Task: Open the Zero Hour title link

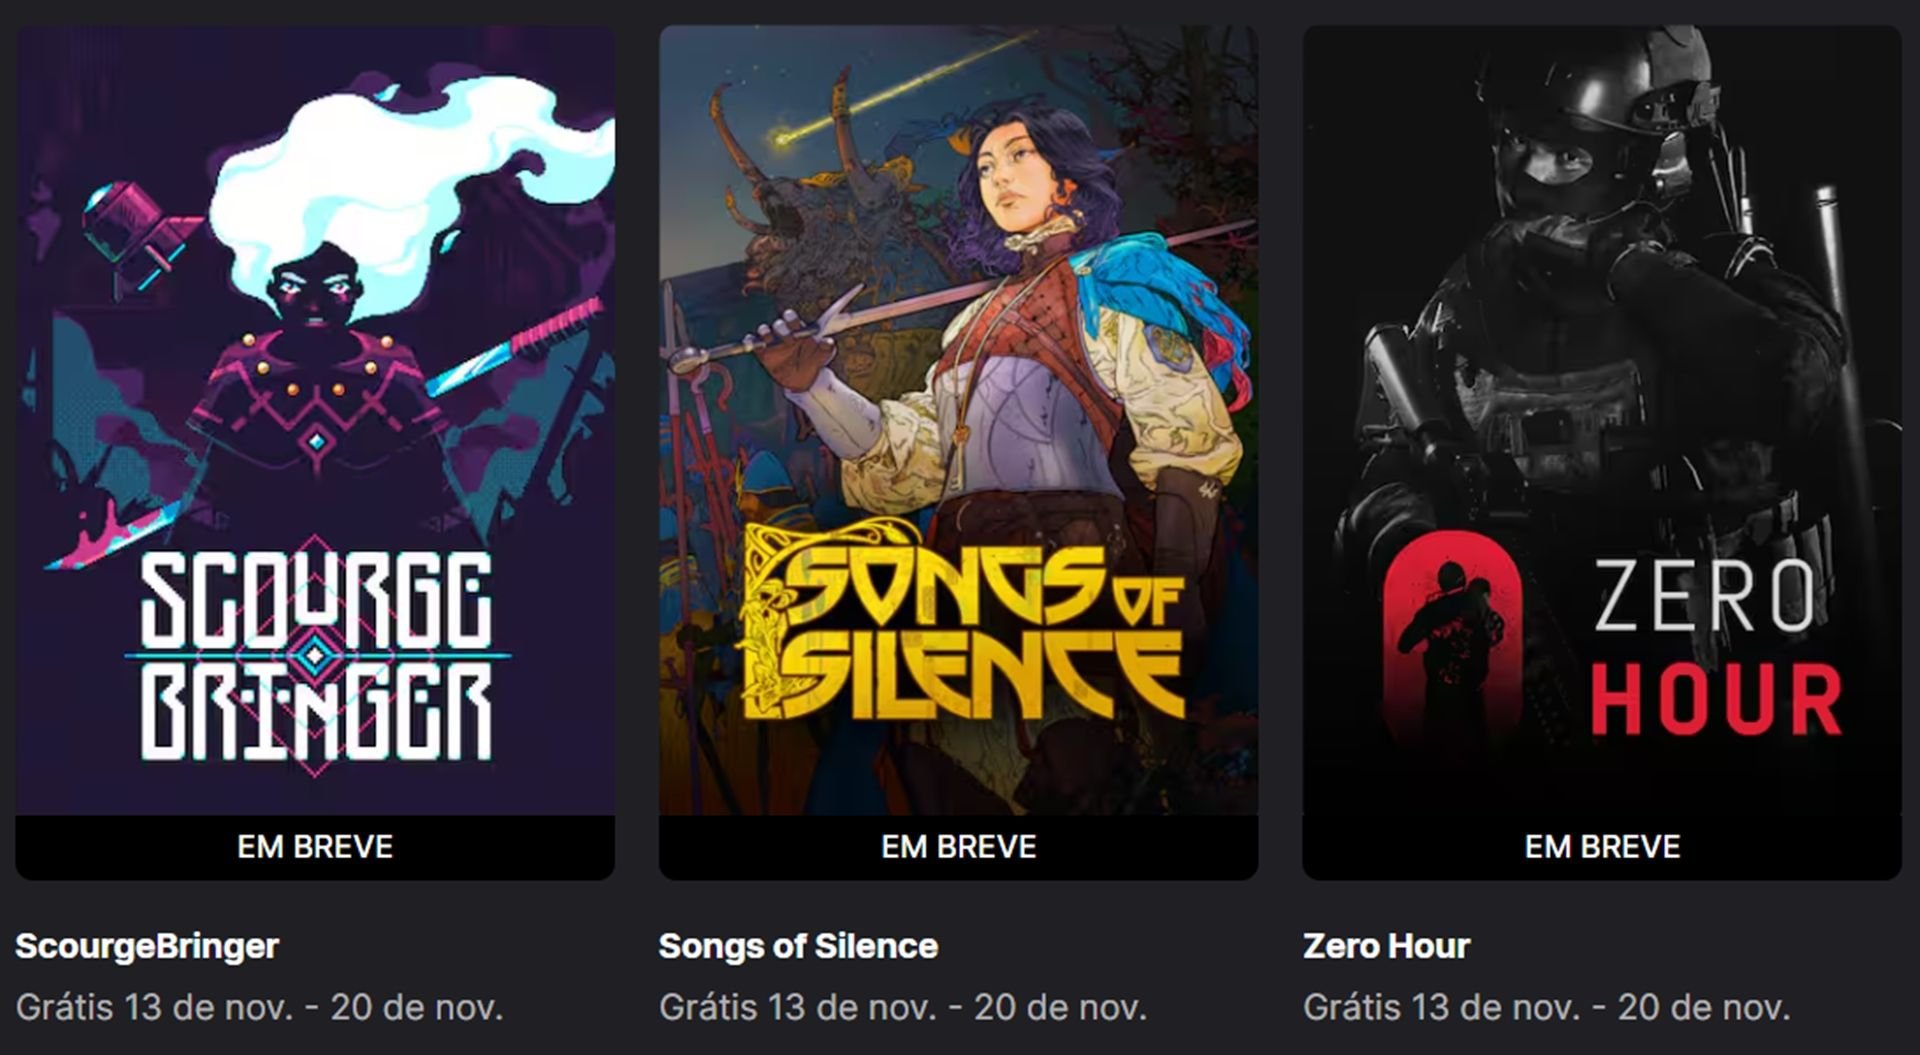Action: coord(1386,946)
